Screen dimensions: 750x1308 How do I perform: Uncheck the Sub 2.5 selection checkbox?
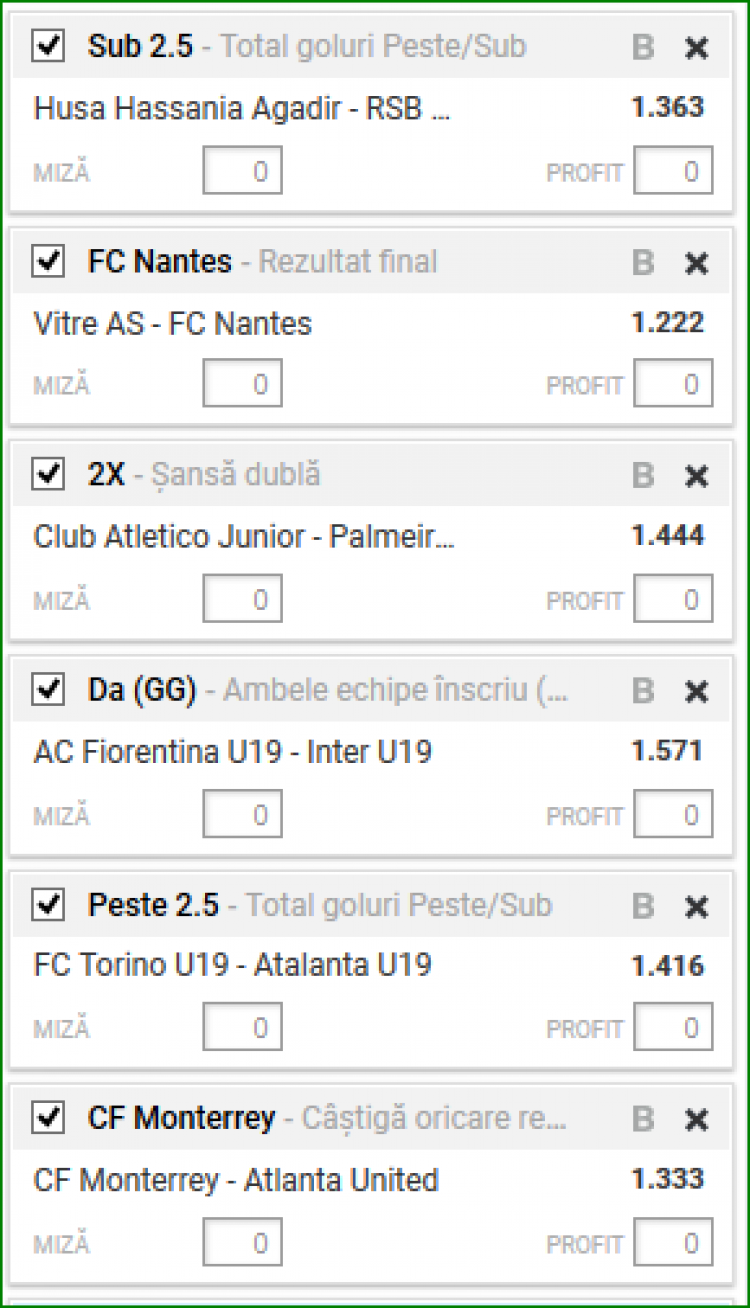[x=48, y=46]
